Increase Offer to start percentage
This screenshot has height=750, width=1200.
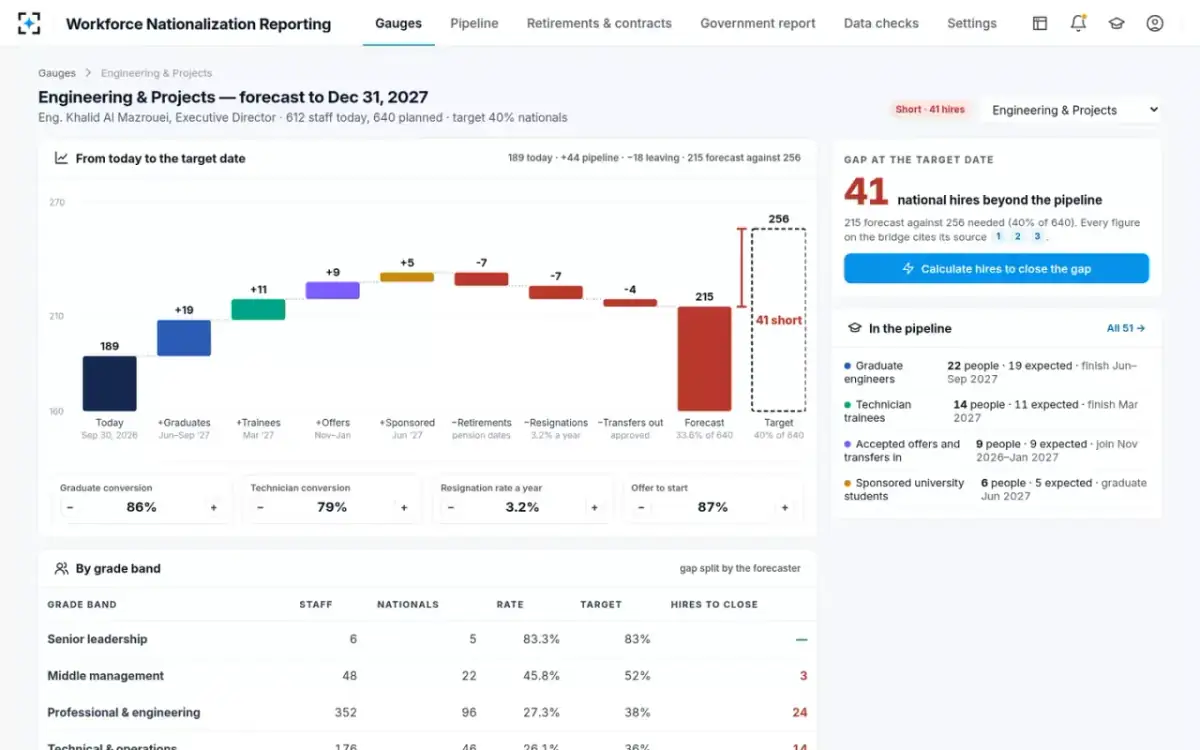point(784,507)
